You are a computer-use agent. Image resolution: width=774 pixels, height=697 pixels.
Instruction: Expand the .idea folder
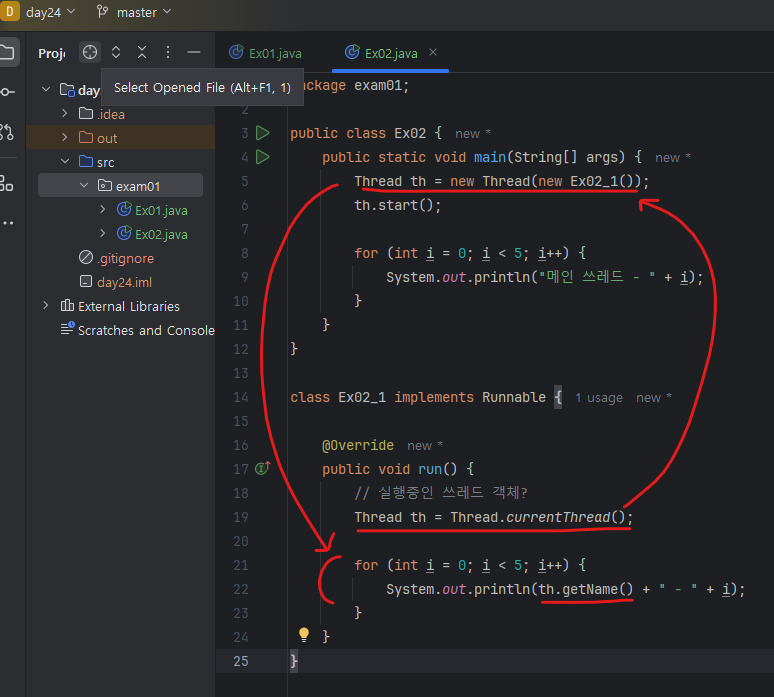pyautogui.click(x=65, y=113)
